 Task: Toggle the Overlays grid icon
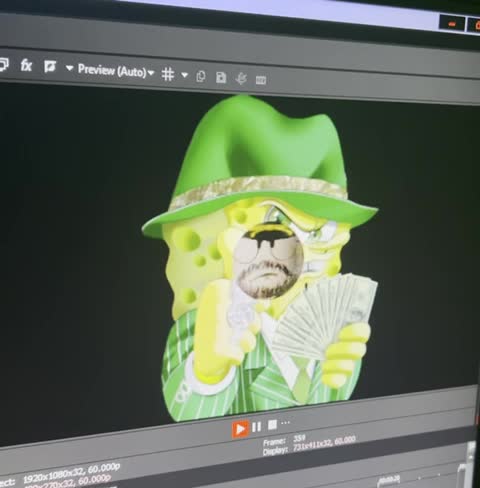pyautogui.click(x=168, y=74)
